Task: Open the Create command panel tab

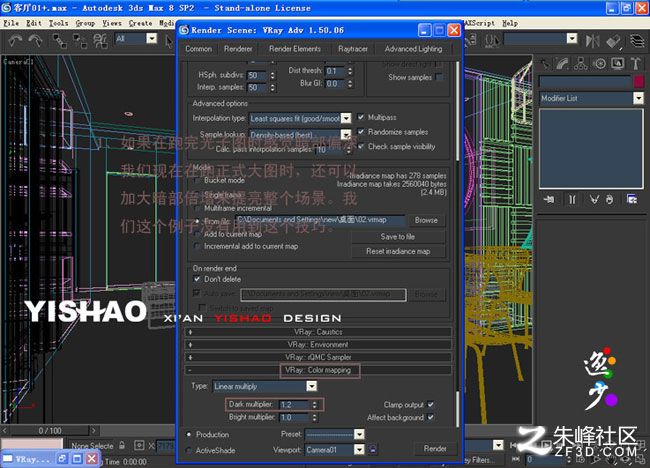Action: pyautogui.click(x=545, y=63)
